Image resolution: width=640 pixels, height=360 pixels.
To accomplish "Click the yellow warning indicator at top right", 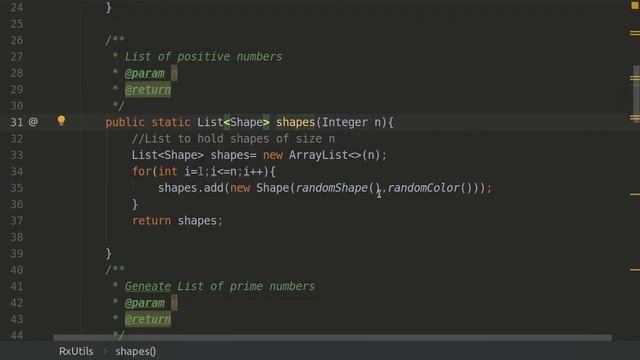I will (x=635, y=5).
